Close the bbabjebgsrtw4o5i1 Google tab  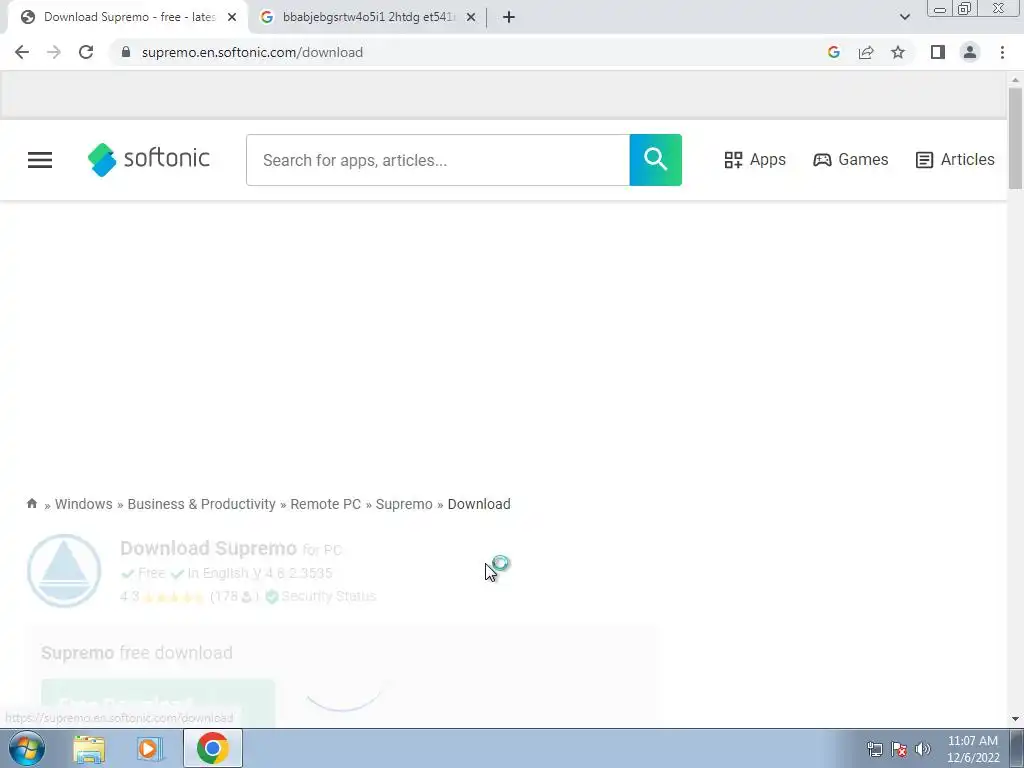(x=471, y=18)
